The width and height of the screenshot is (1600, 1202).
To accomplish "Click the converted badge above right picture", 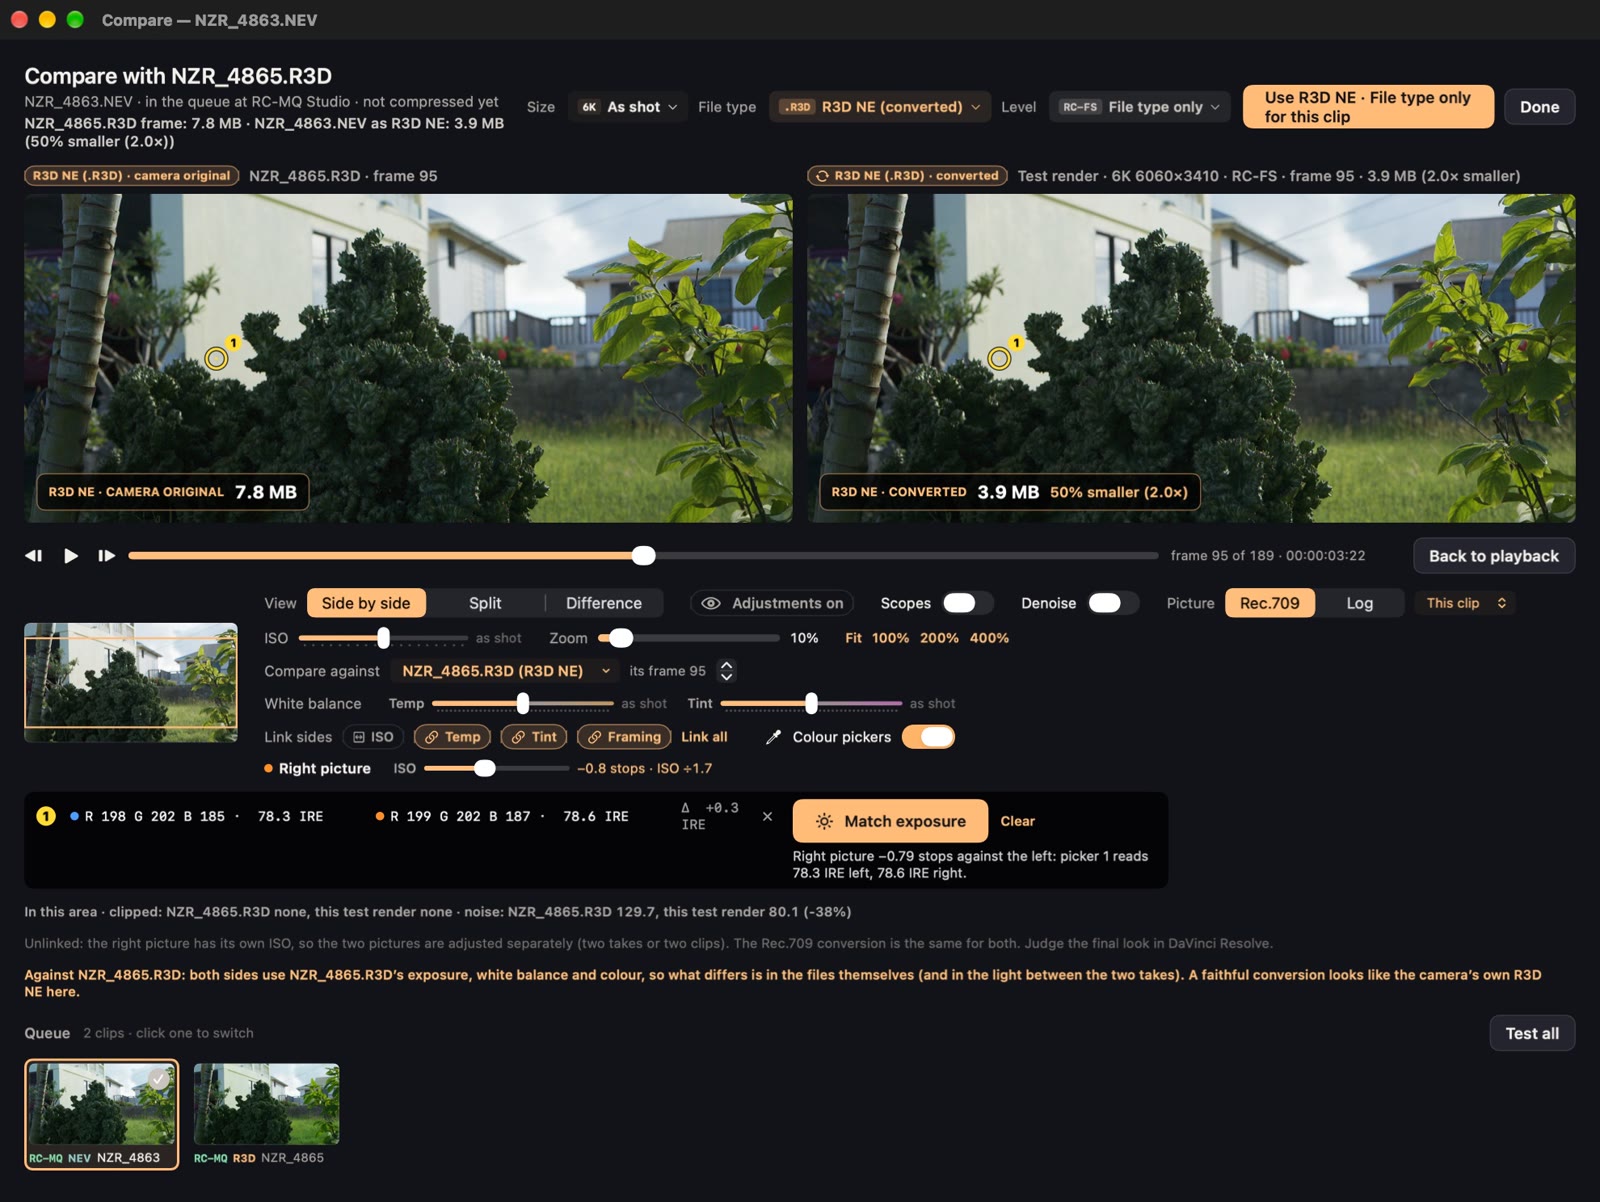I will (x=907, y=176).
